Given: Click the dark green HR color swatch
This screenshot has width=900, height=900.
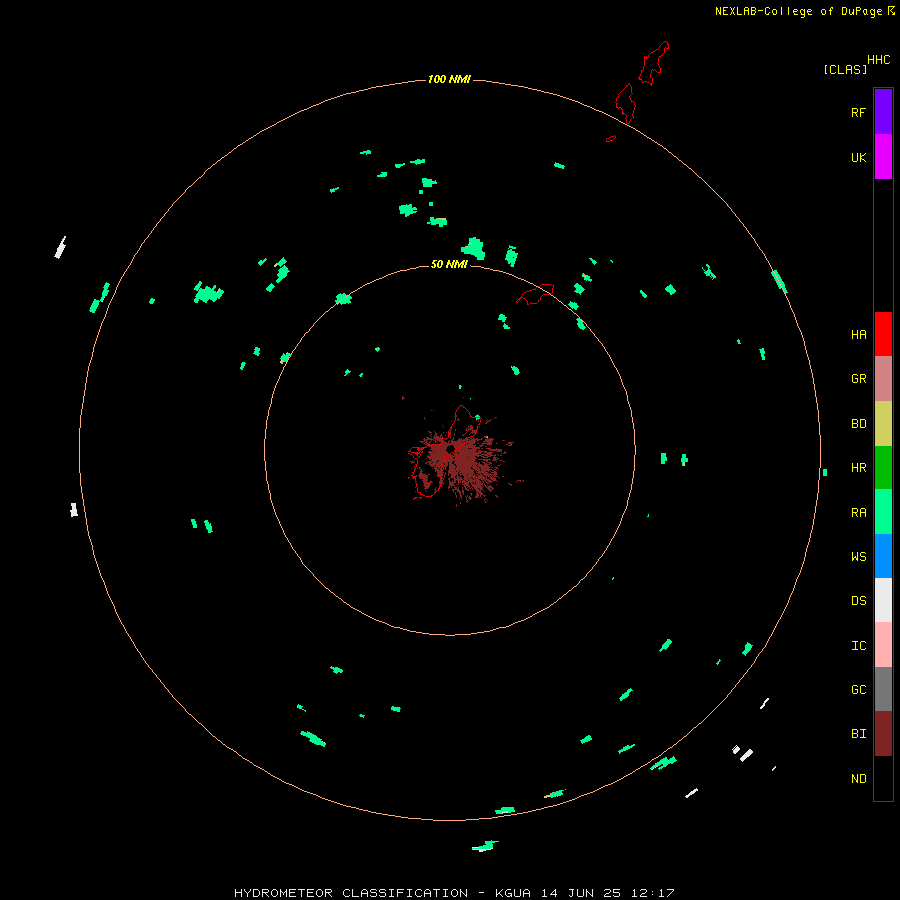Looking at the screenshot, I should click(x=883, y=467).
